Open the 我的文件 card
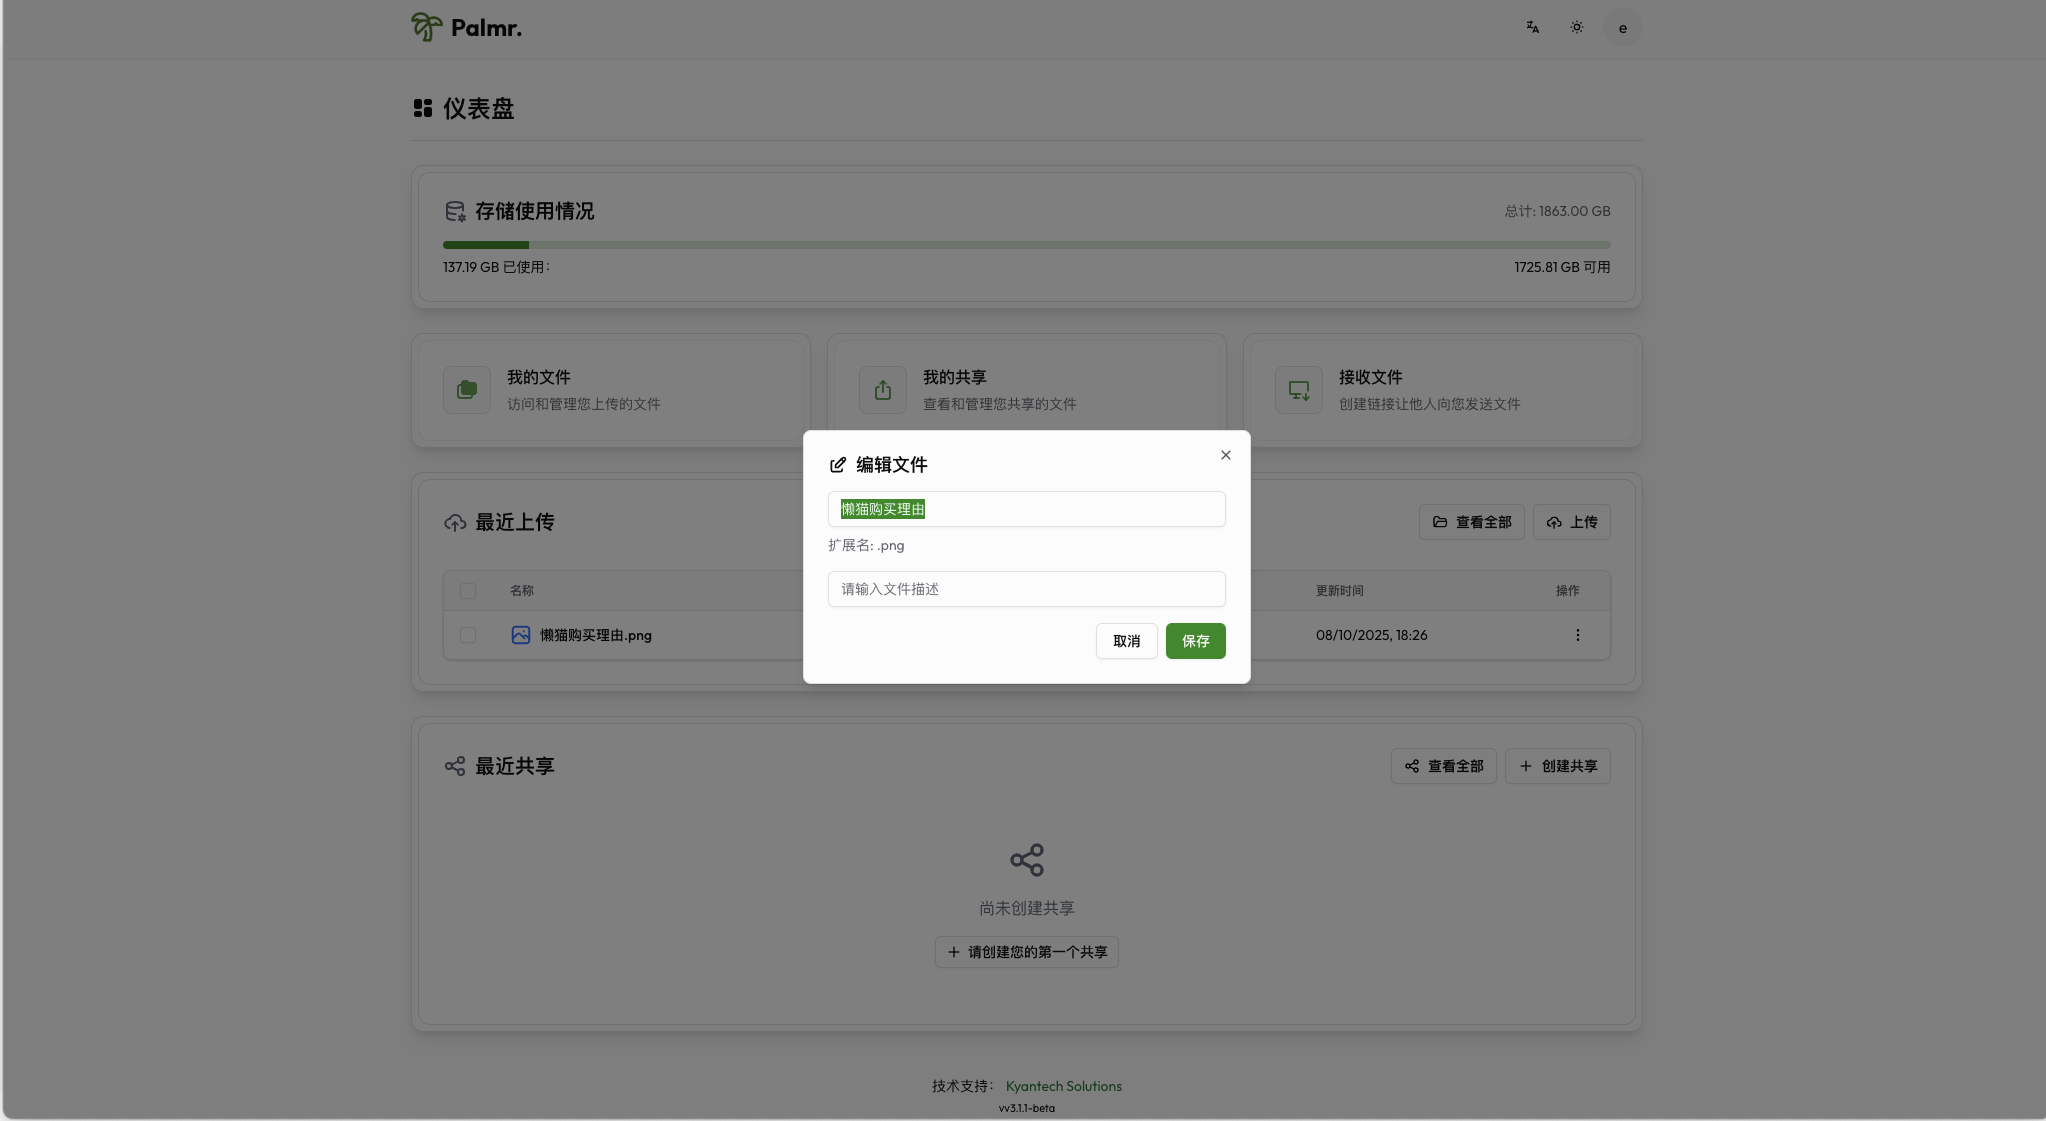Screen dimensions: 2046x1121 pyautogui.click(x=611, y=390)
